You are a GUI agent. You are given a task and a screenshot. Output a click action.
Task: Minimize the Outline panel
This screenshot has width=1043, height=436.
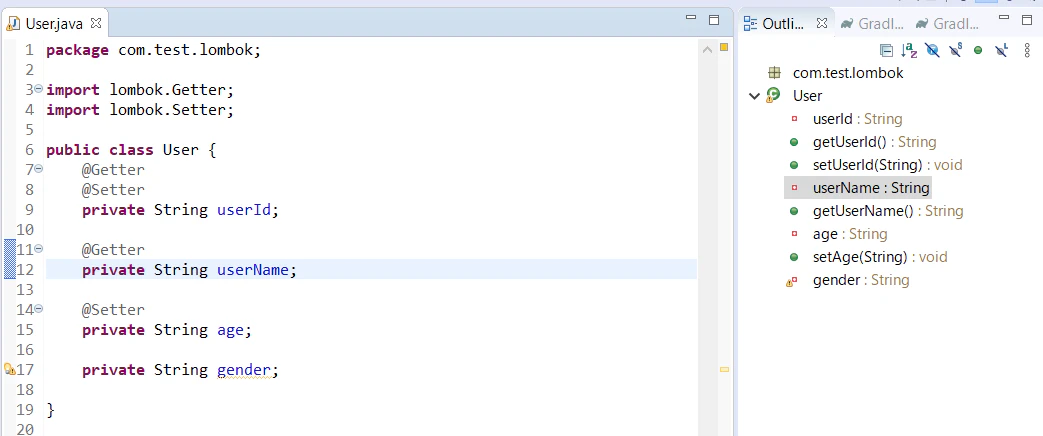click(1004, 17)
